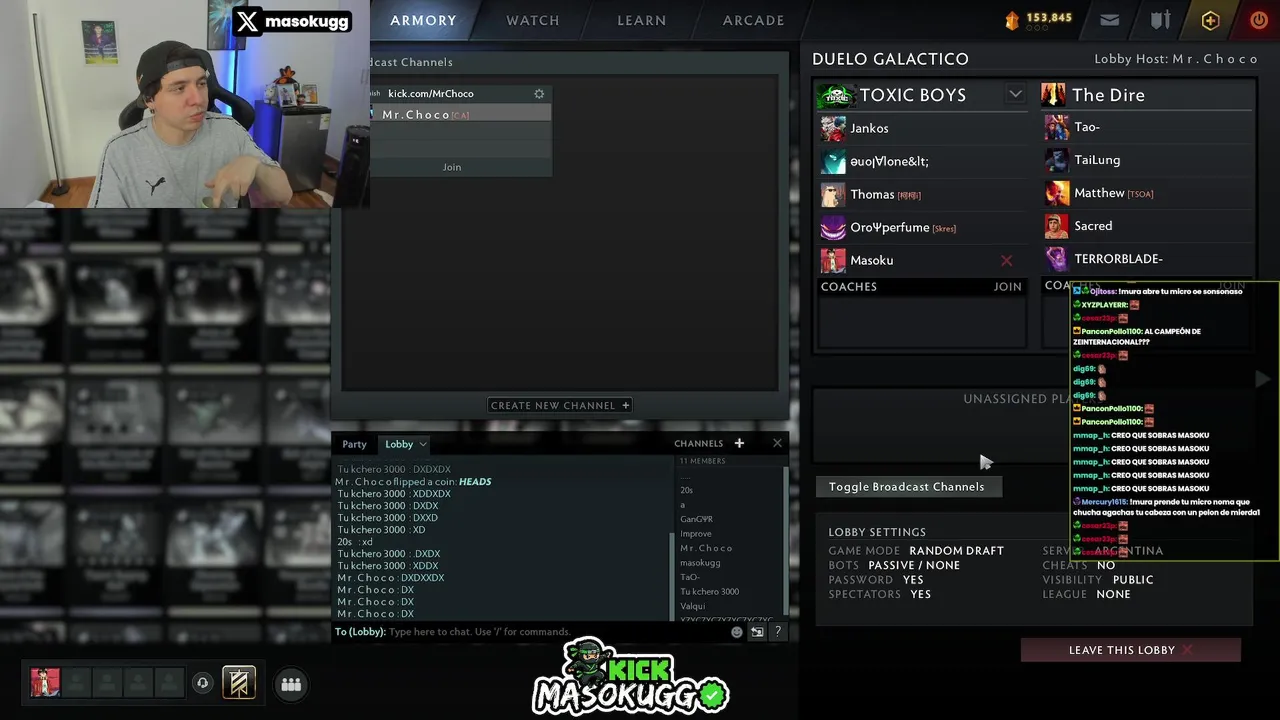Open the party finder group icon
The image size is (1280, 720).
pos(291,684)
